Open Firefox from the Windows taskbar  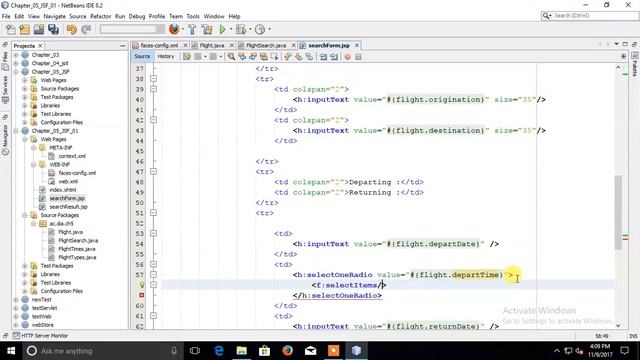(287, 351)
